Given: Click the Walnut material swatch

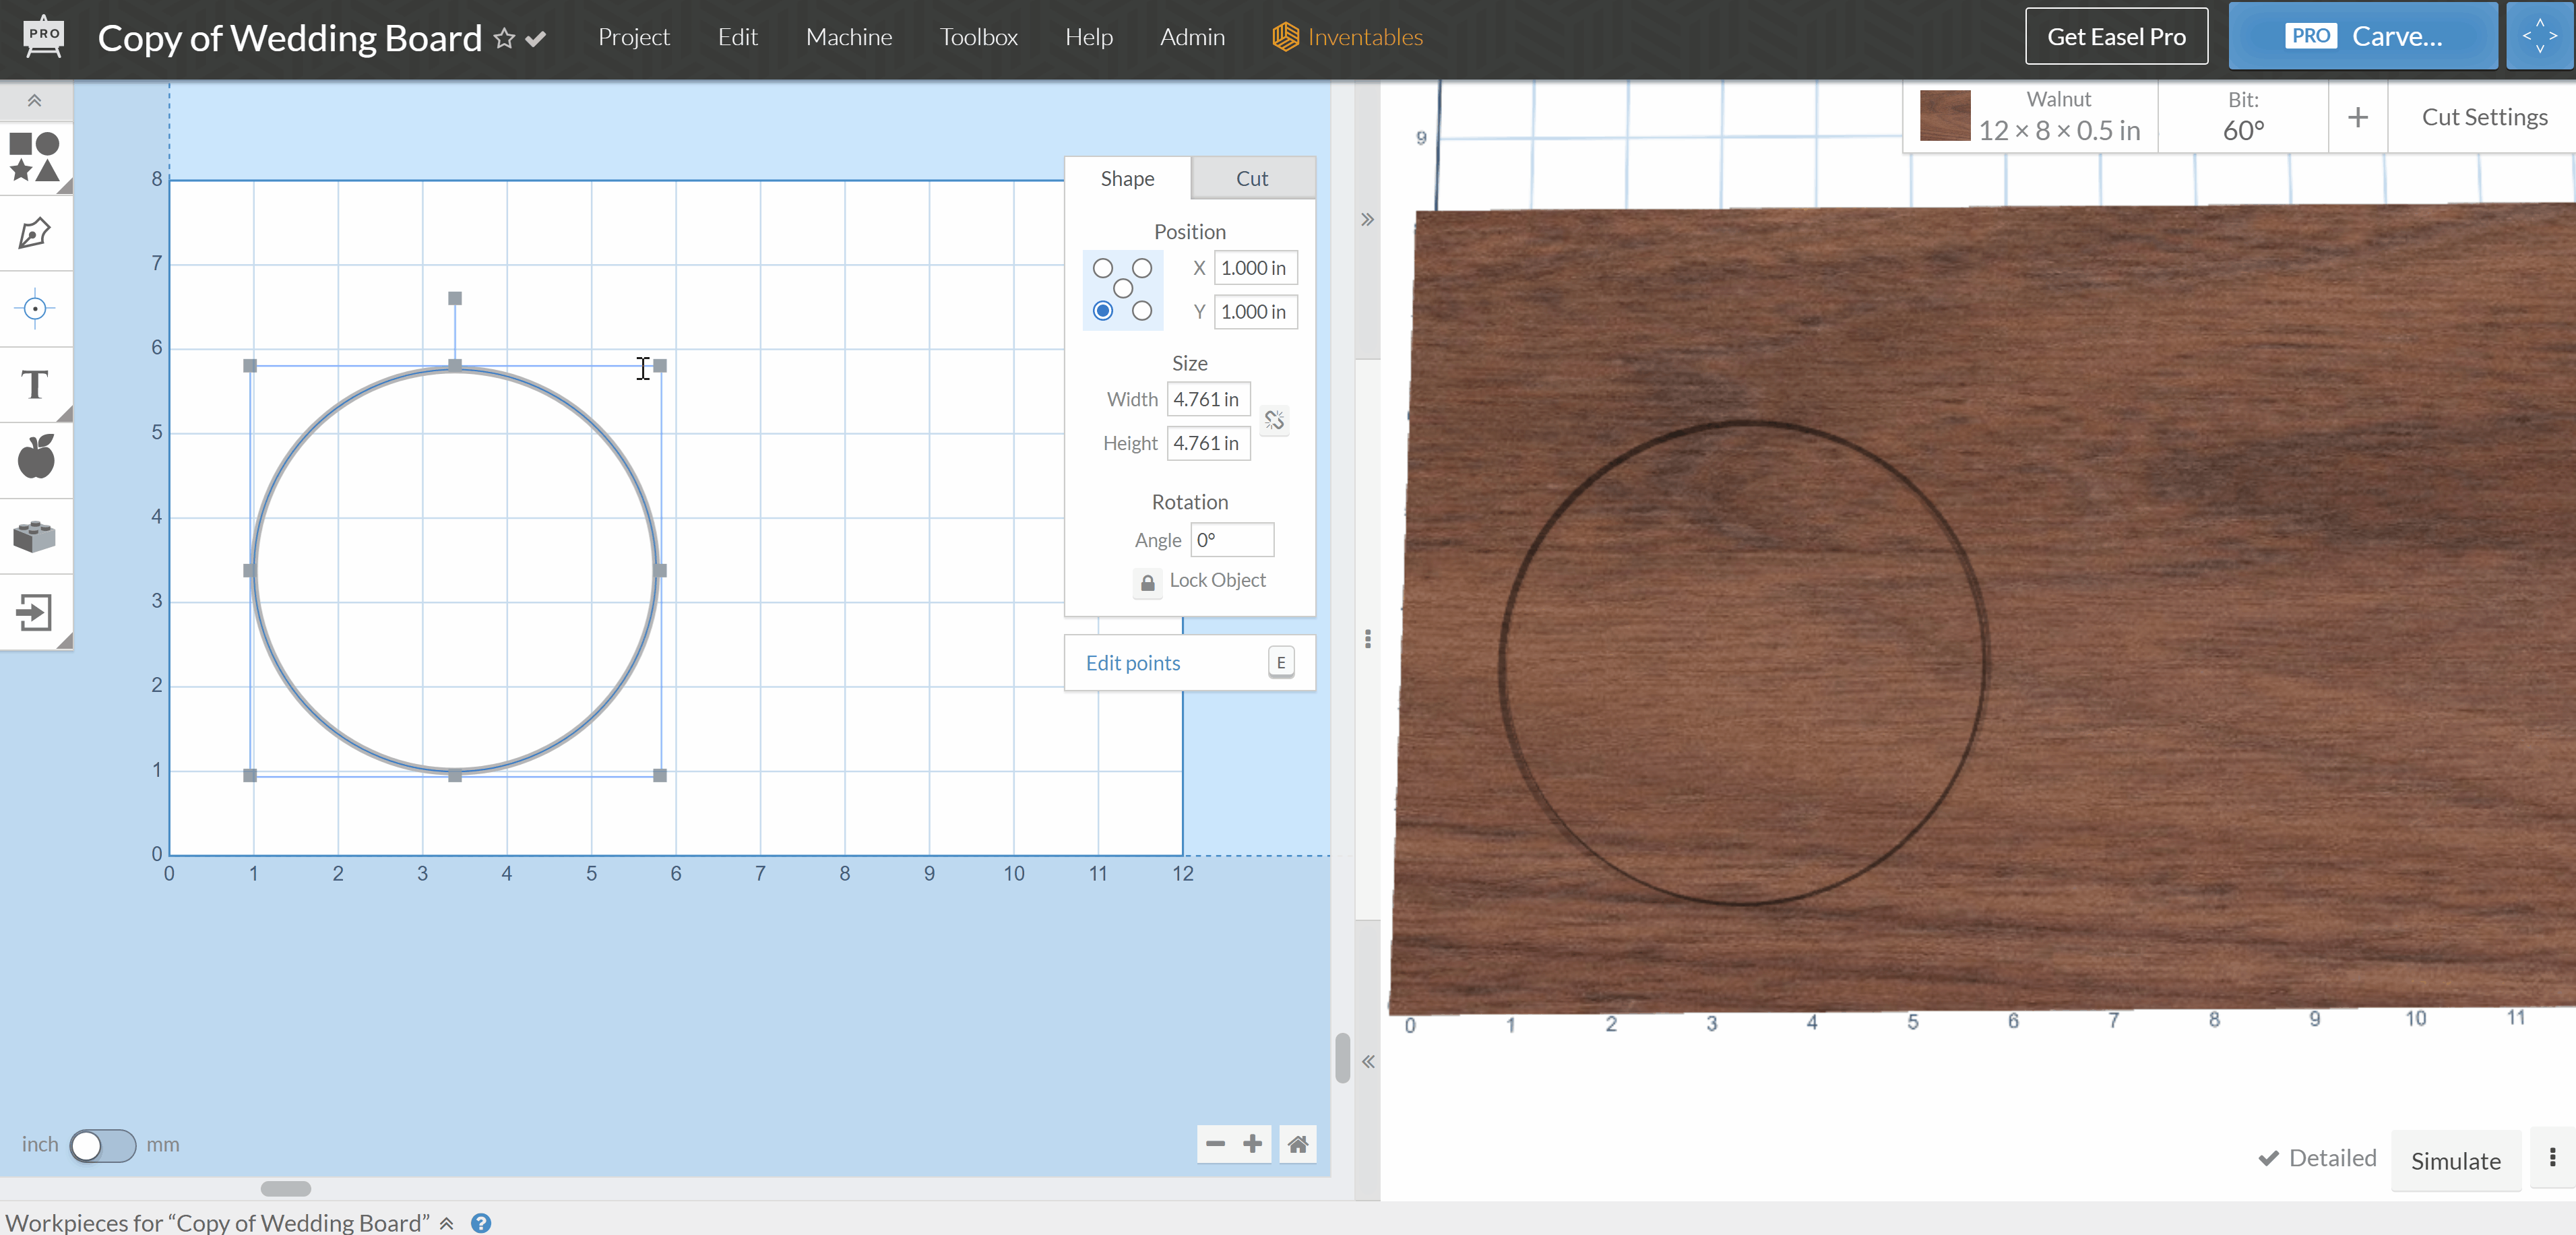Looking at the screenshot, I should coord(1944,116).
